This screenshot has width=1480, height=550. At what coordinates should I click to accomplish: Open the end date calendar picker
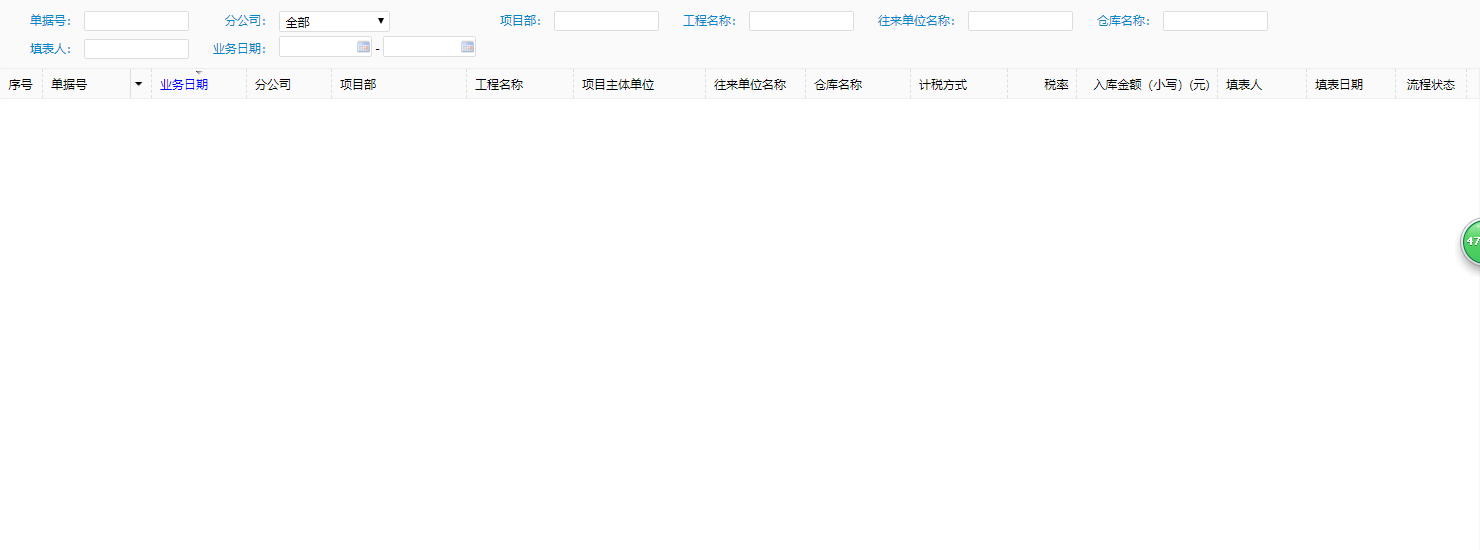(x=467, y=47)
